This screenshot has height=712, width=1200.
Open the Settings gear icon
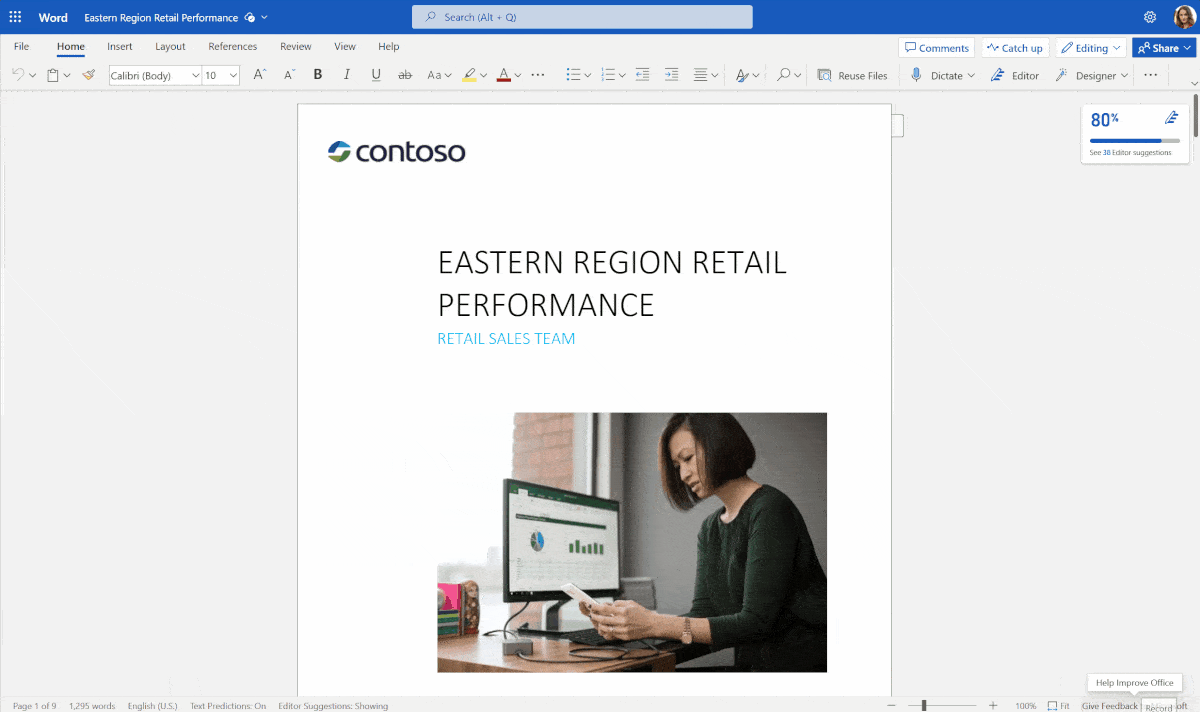click(1150, 17)
